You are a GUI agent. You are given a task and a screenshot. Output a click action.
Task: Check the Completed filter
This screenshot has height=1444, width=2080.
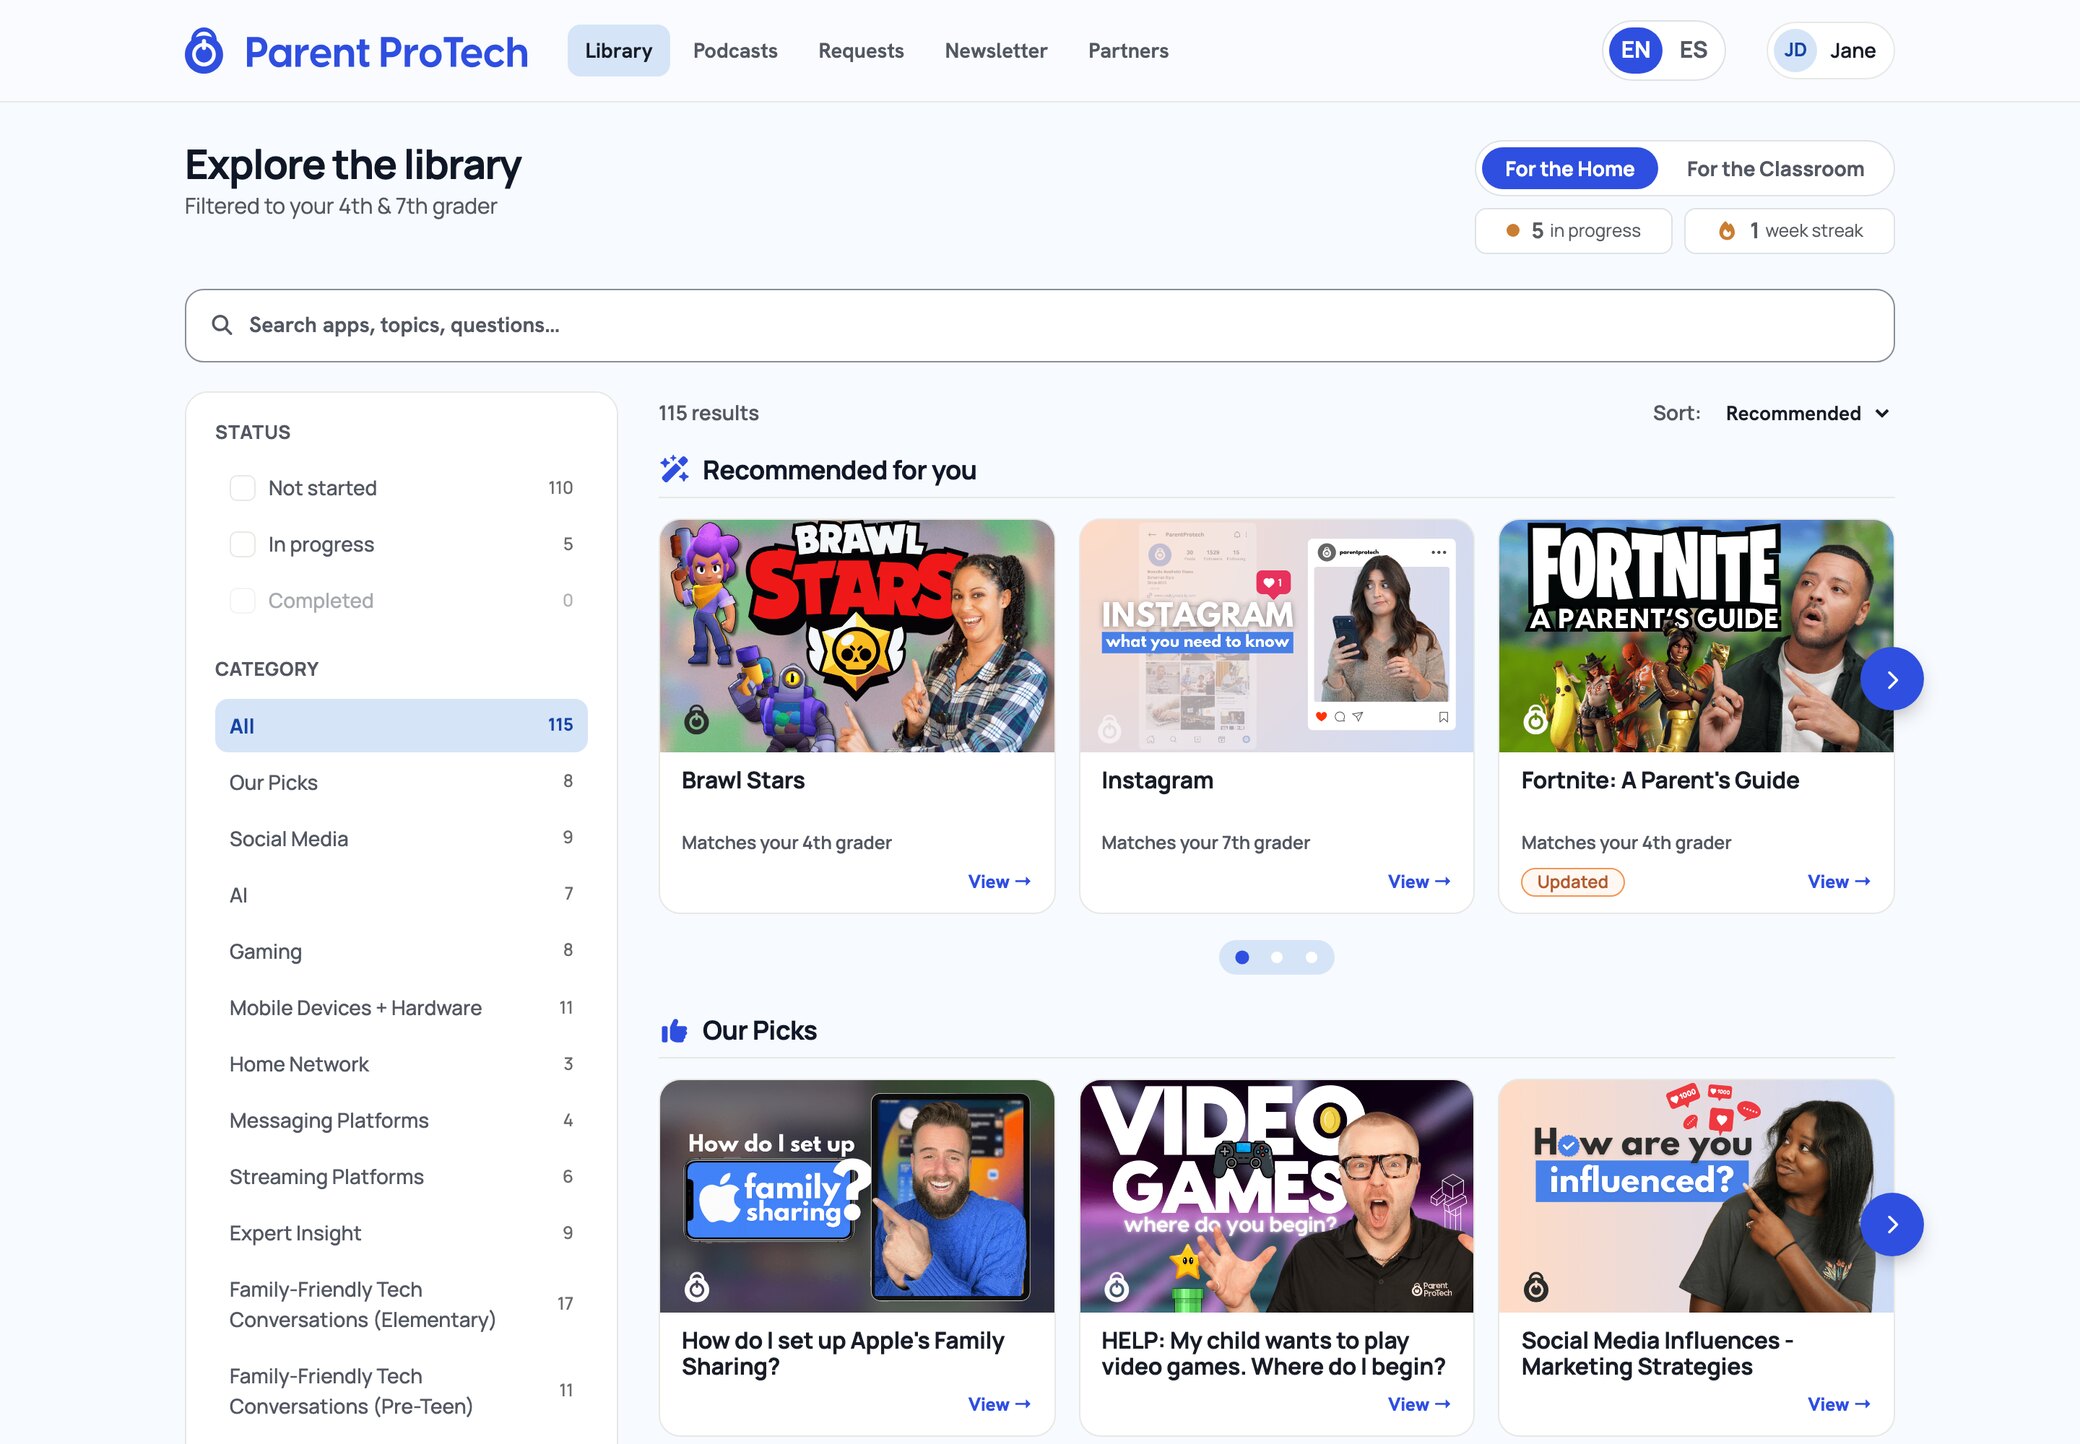242,600
